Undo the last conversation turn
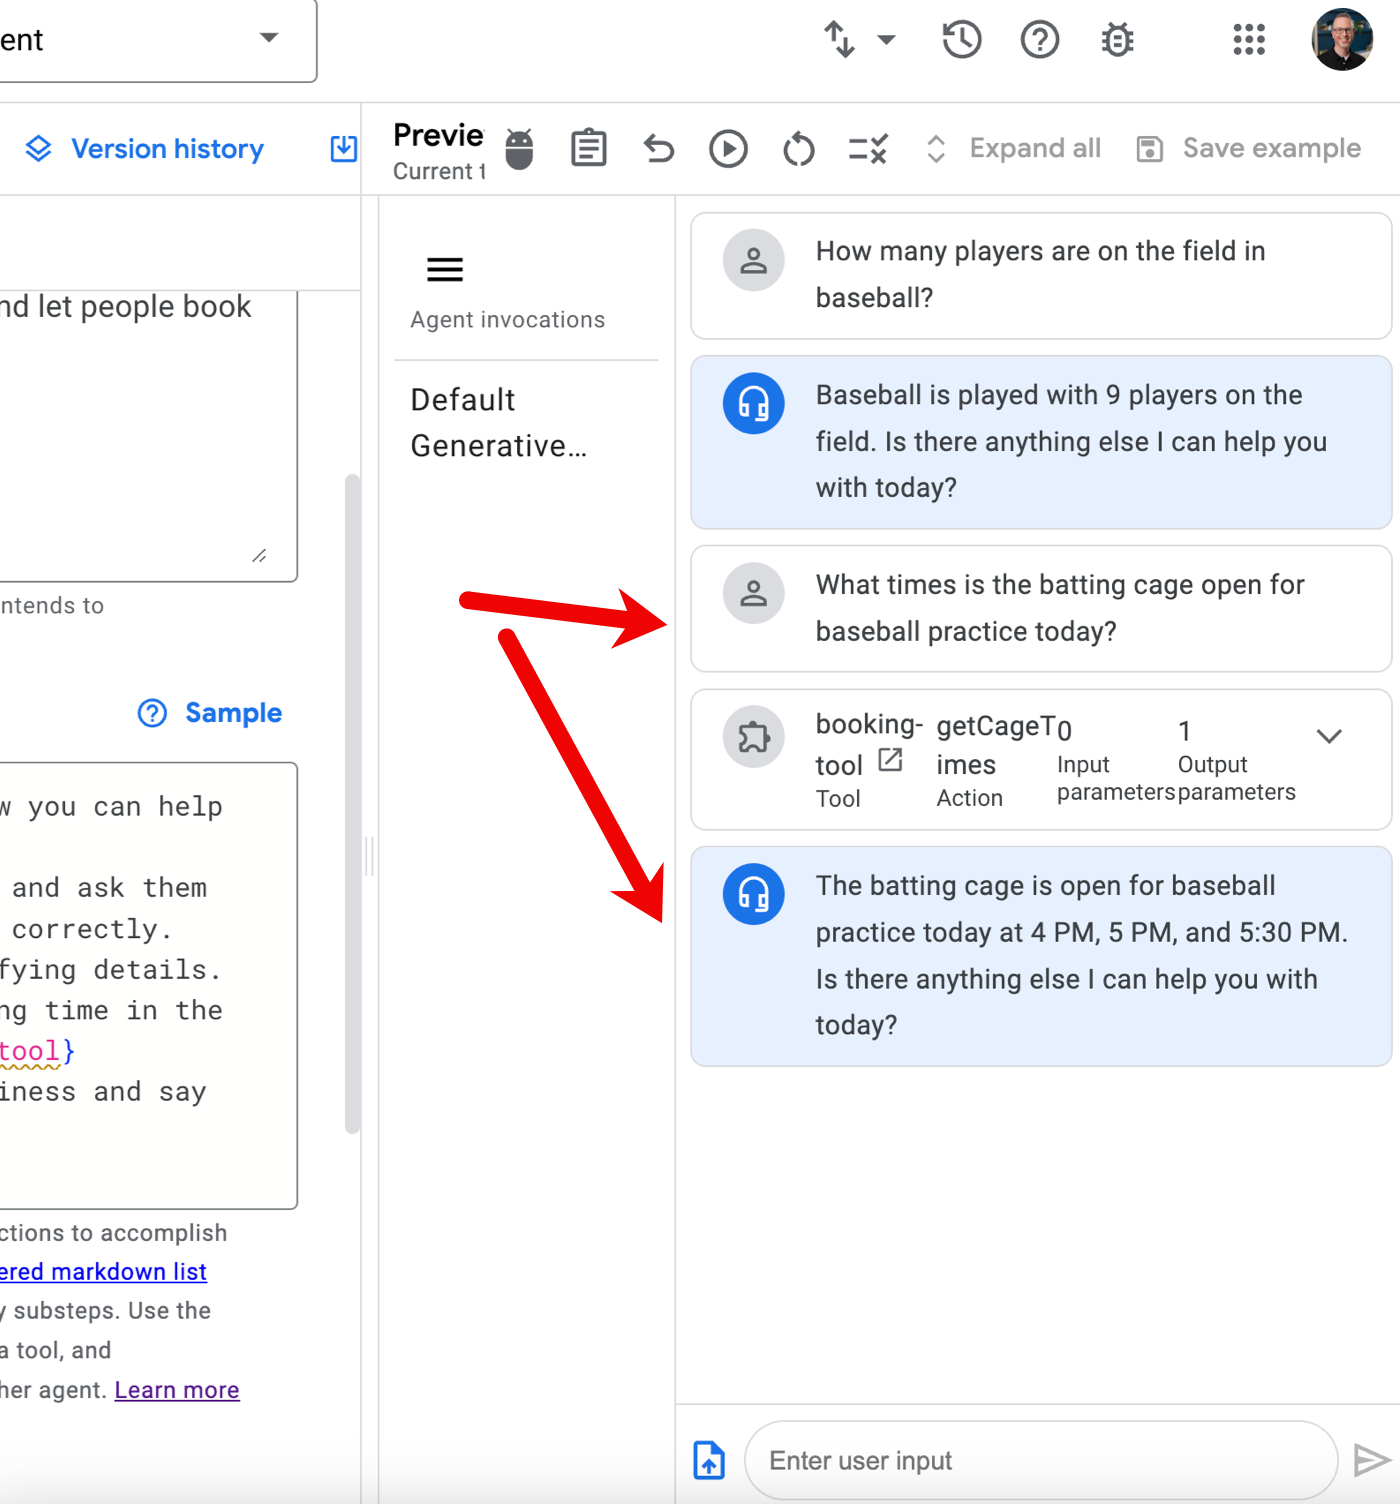The image size is (1400, 1504). click(x=659, y=149)
